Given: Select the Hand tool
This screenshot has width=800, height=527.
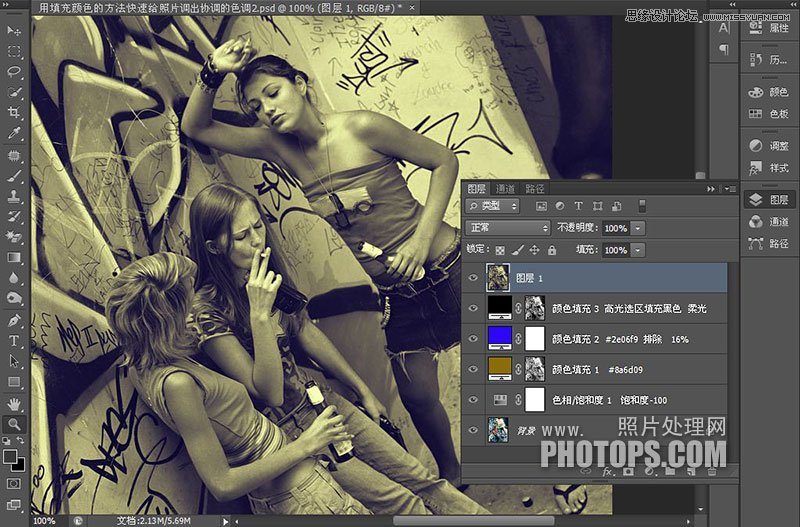Looking at the screenshot, I should point(14,405).
